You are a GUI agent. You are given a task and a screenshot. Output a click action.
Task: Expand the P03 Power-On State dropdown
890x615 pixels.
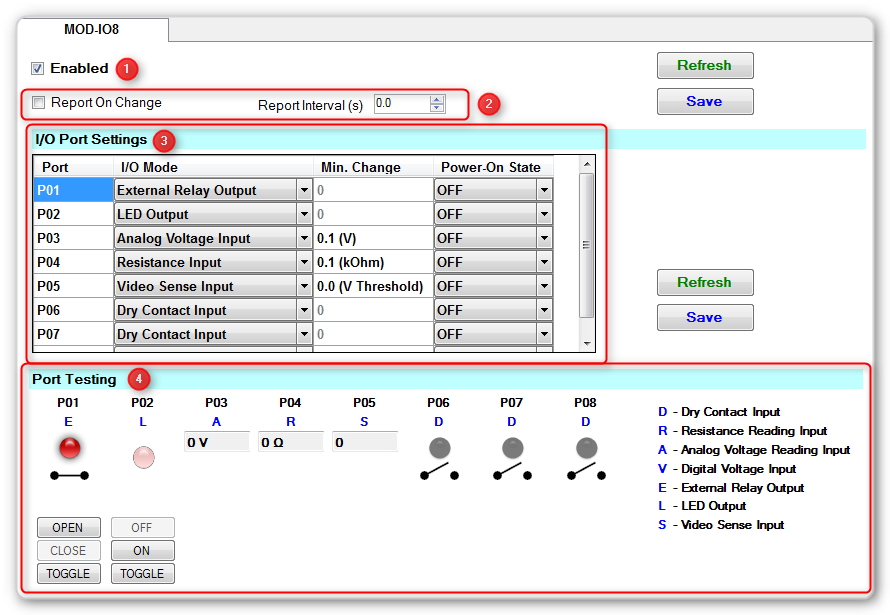pyautogui.click(x=544, y=239)
